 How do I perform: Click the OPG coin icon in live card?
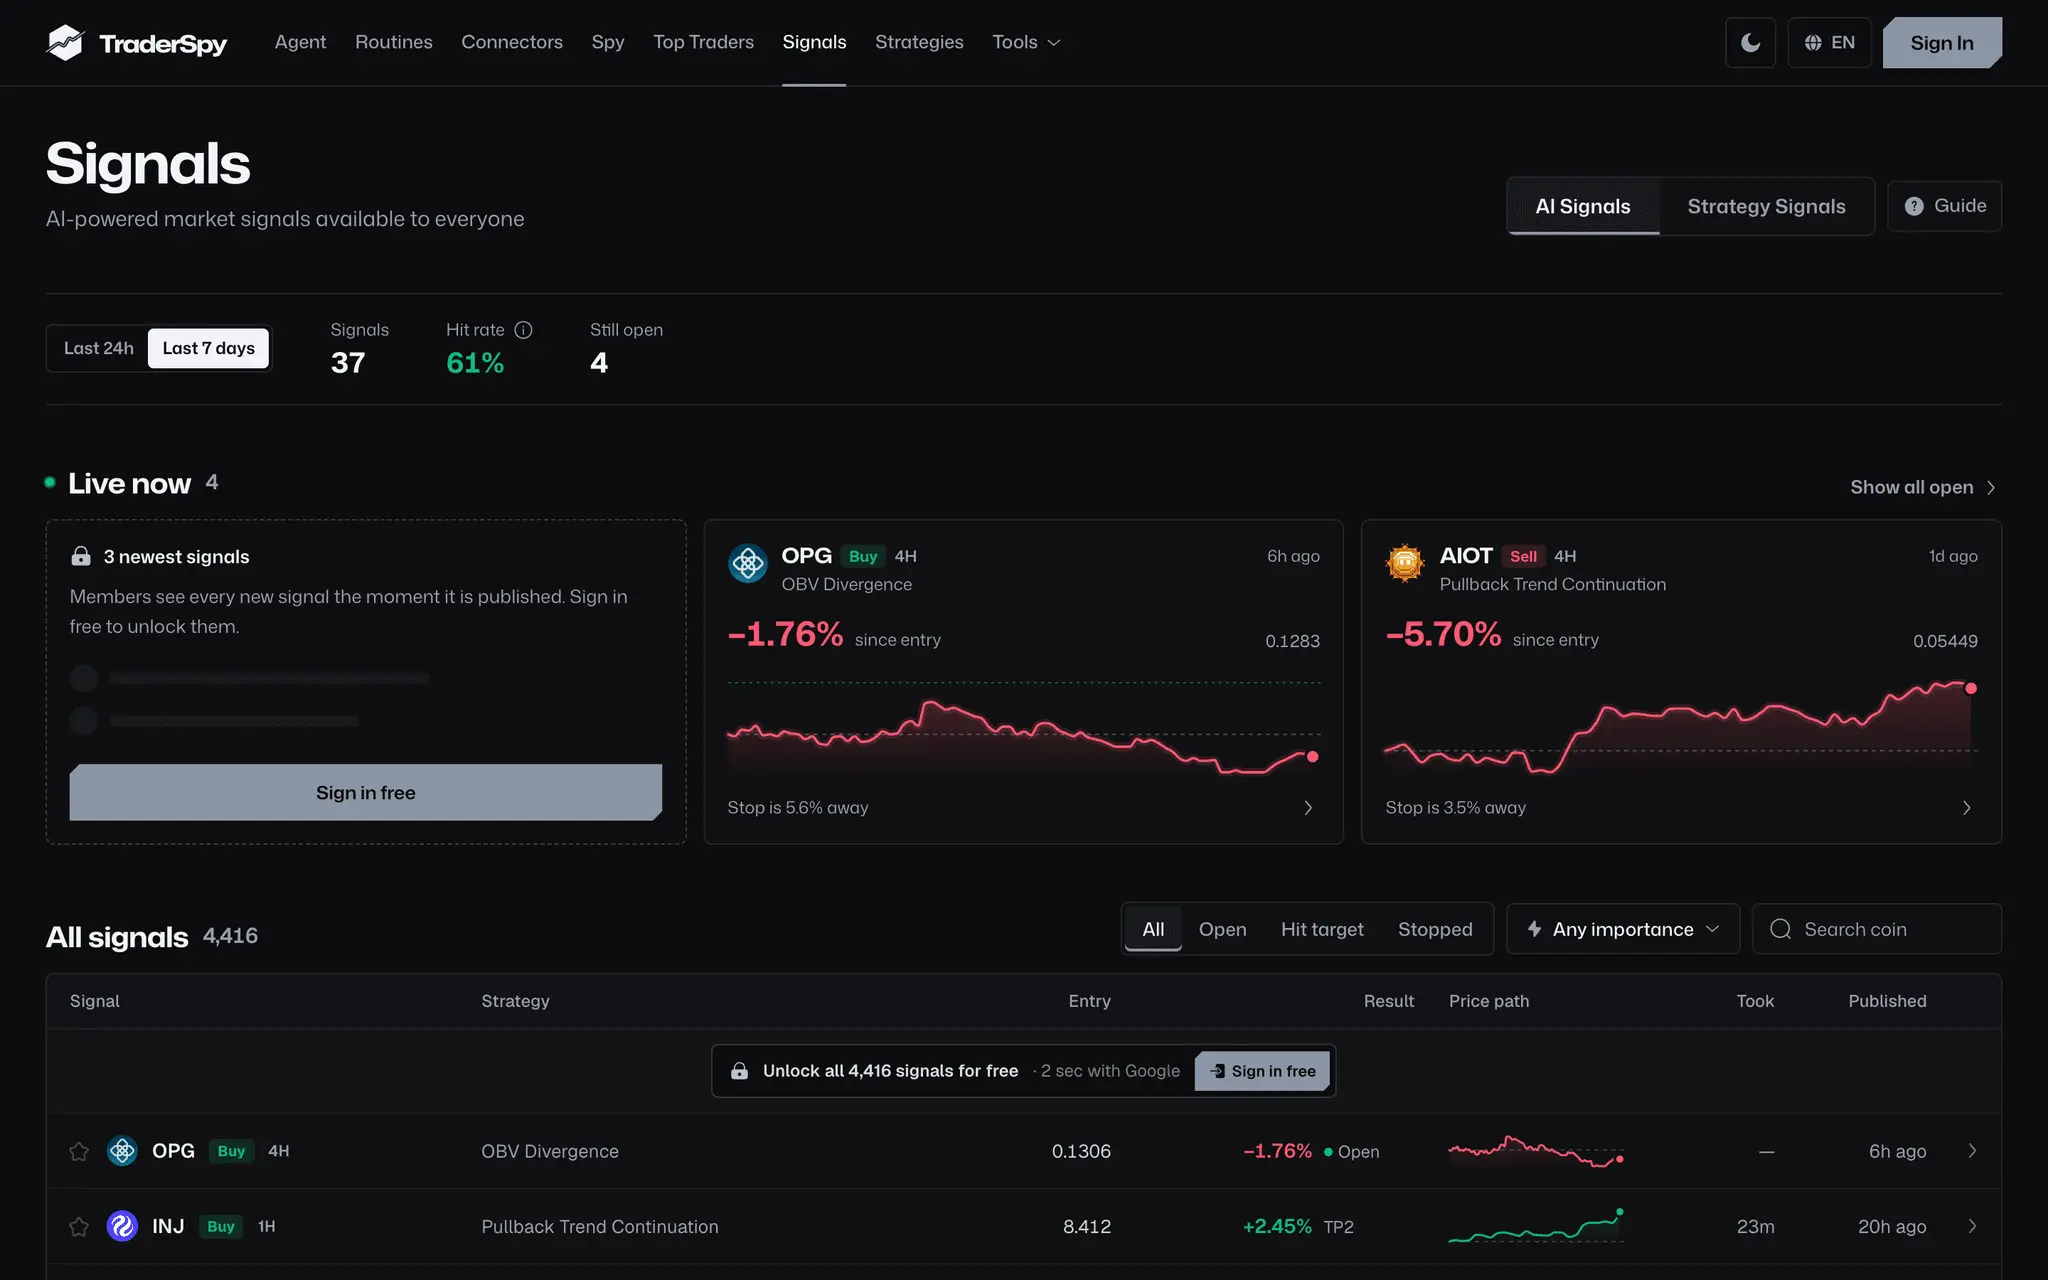[x=748, y=564]
